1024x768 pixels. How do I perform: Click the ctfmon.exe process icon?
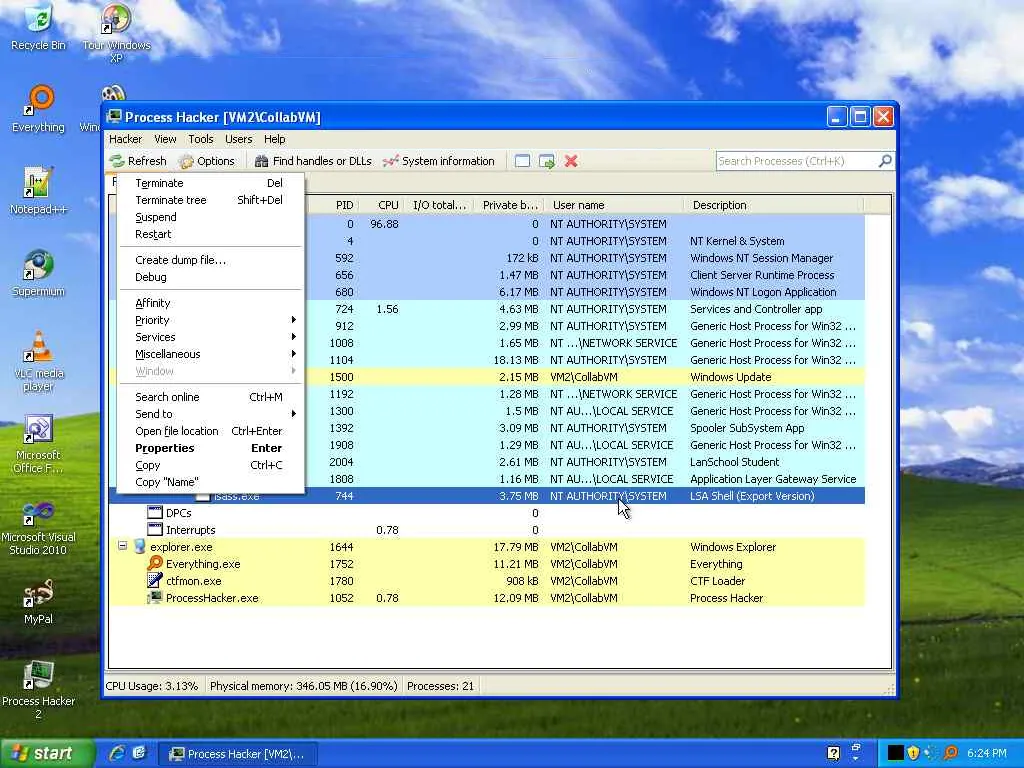pyautogui.click(x=155, y=581)
